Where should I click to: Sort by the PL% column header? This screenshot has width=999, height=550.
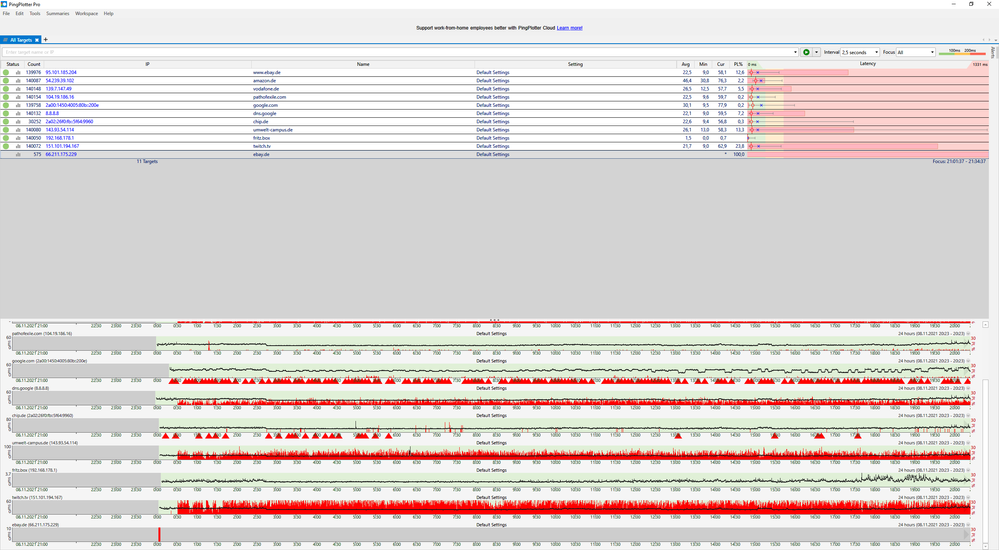(738, 64)
